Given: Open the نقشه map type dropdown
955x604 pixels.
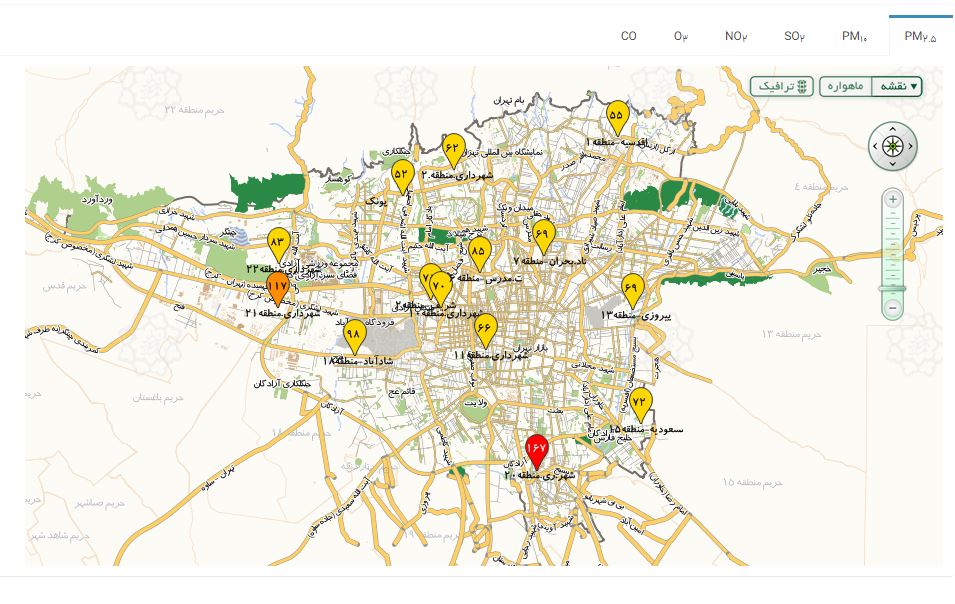Looking at the screenshot, I should [897, 86].
